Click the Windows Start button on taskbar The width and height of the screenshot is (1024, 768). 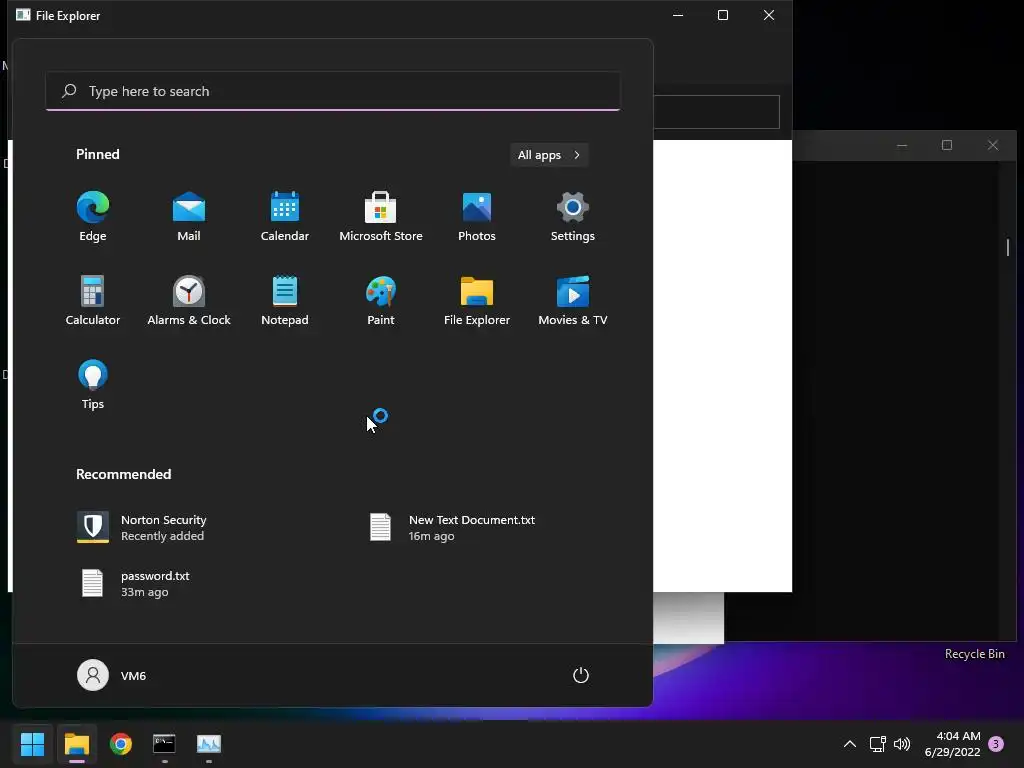32,744
